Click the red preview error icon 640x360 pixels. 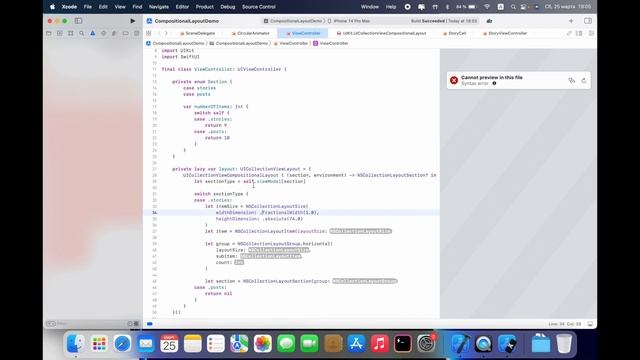pos(454,80)
